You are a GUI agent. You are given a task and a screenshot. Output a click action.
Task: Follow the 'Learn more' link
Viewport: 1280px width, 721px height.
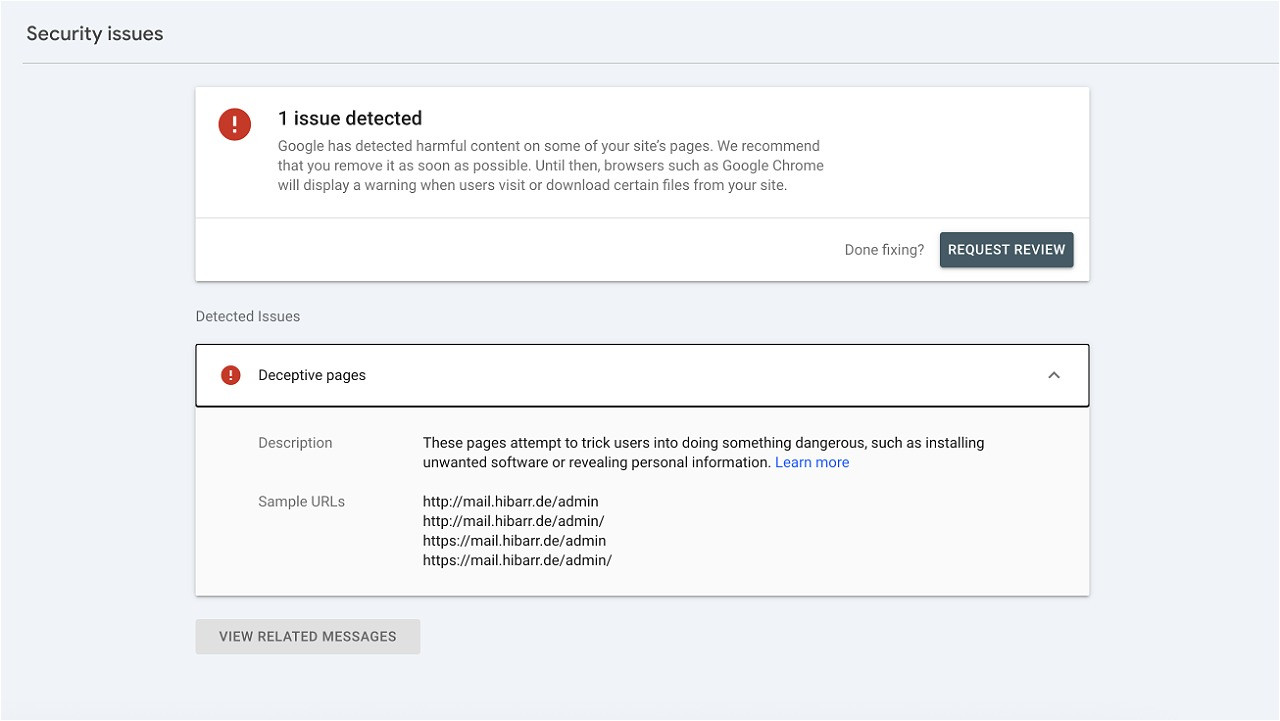tap(811, 462)
